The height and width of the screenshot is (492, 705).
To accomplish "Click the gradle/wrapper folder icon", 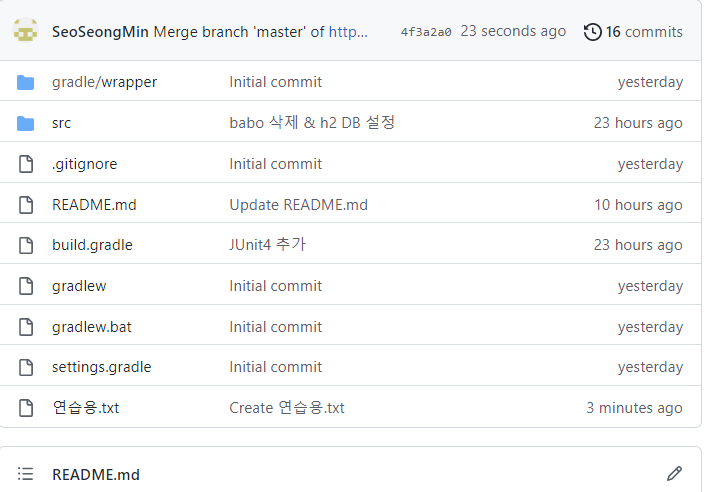I will [26, 83].
